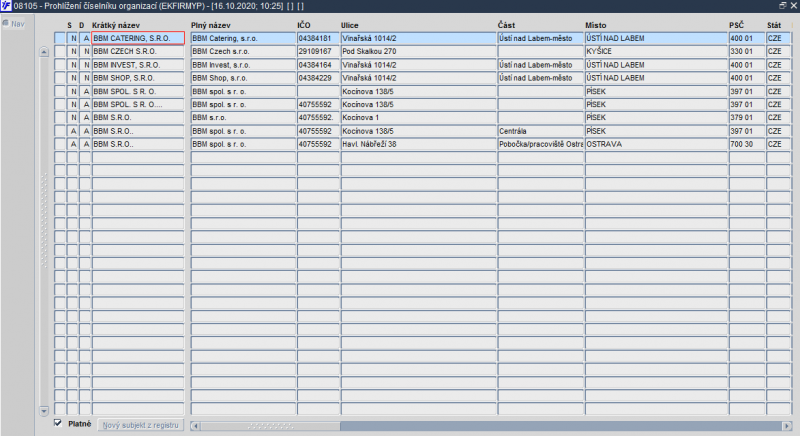This screenshot has width=800, height=436.
Task: Click the Místo column header
Action: point(595,25)
